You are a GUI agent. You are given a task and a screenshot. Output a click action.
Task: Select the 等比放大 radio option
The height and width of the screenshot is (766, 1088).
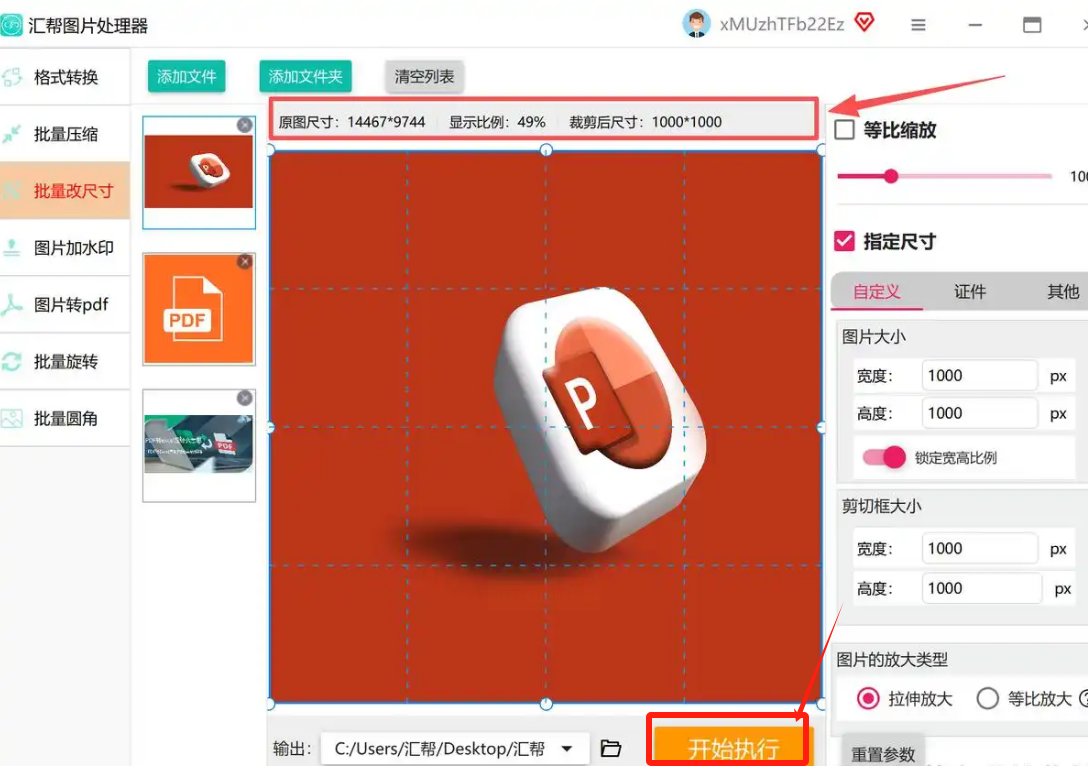[x=987, y=698]
